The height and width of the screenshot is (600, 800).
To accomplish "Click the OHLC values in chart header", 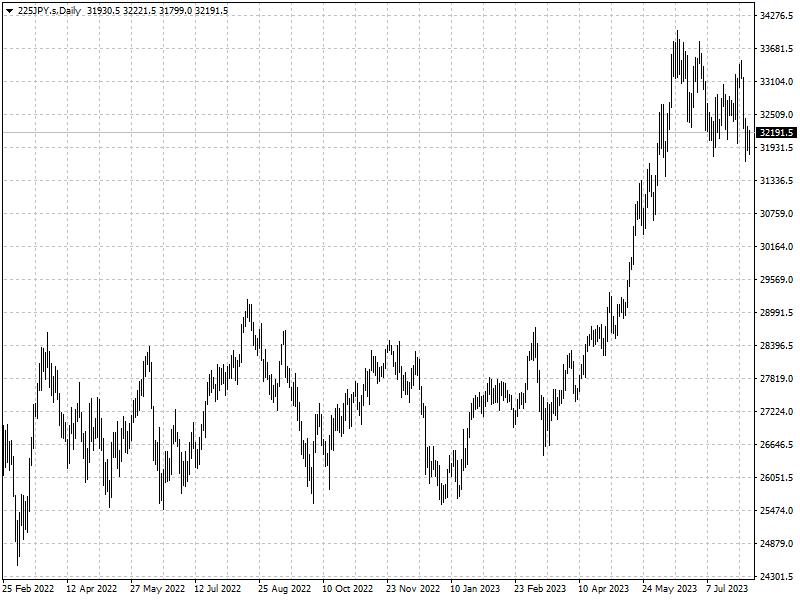I will pos(157,11).
